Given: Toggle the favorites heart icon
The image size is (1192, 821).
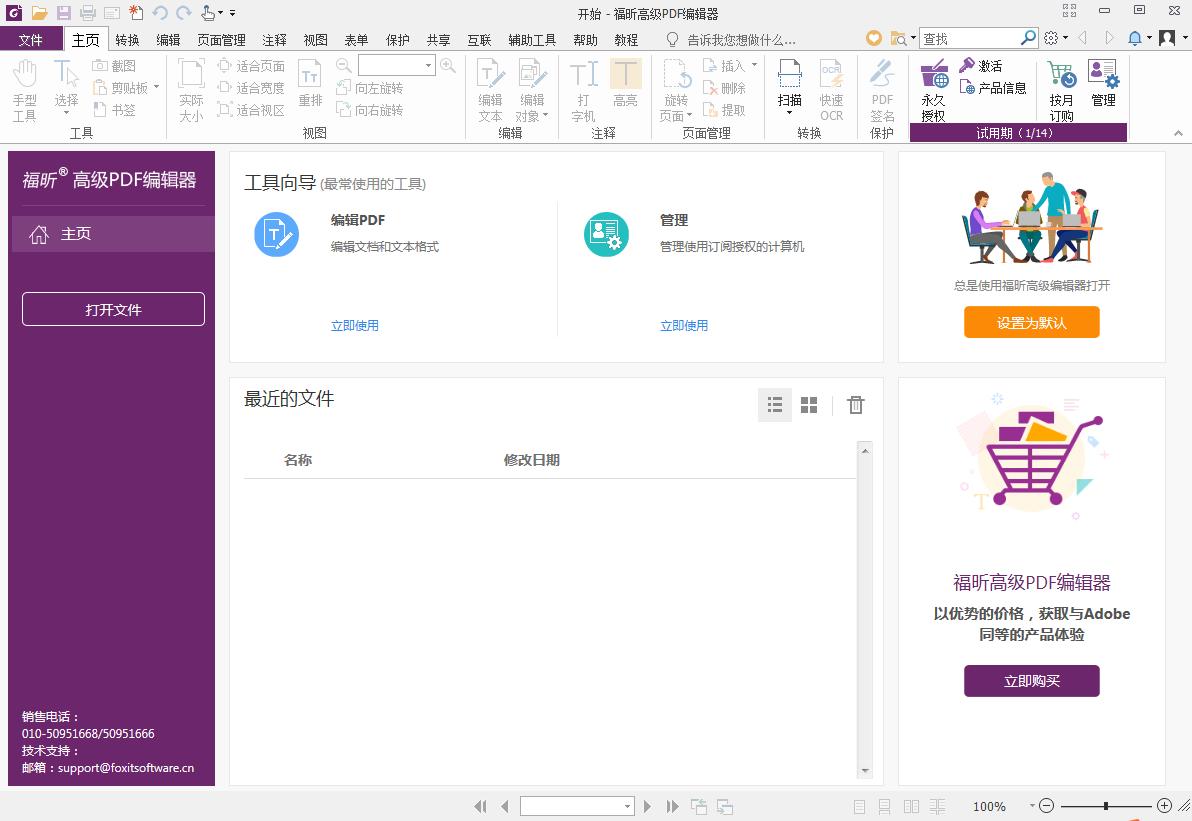Looking at the screenshot, I should 872,37.
